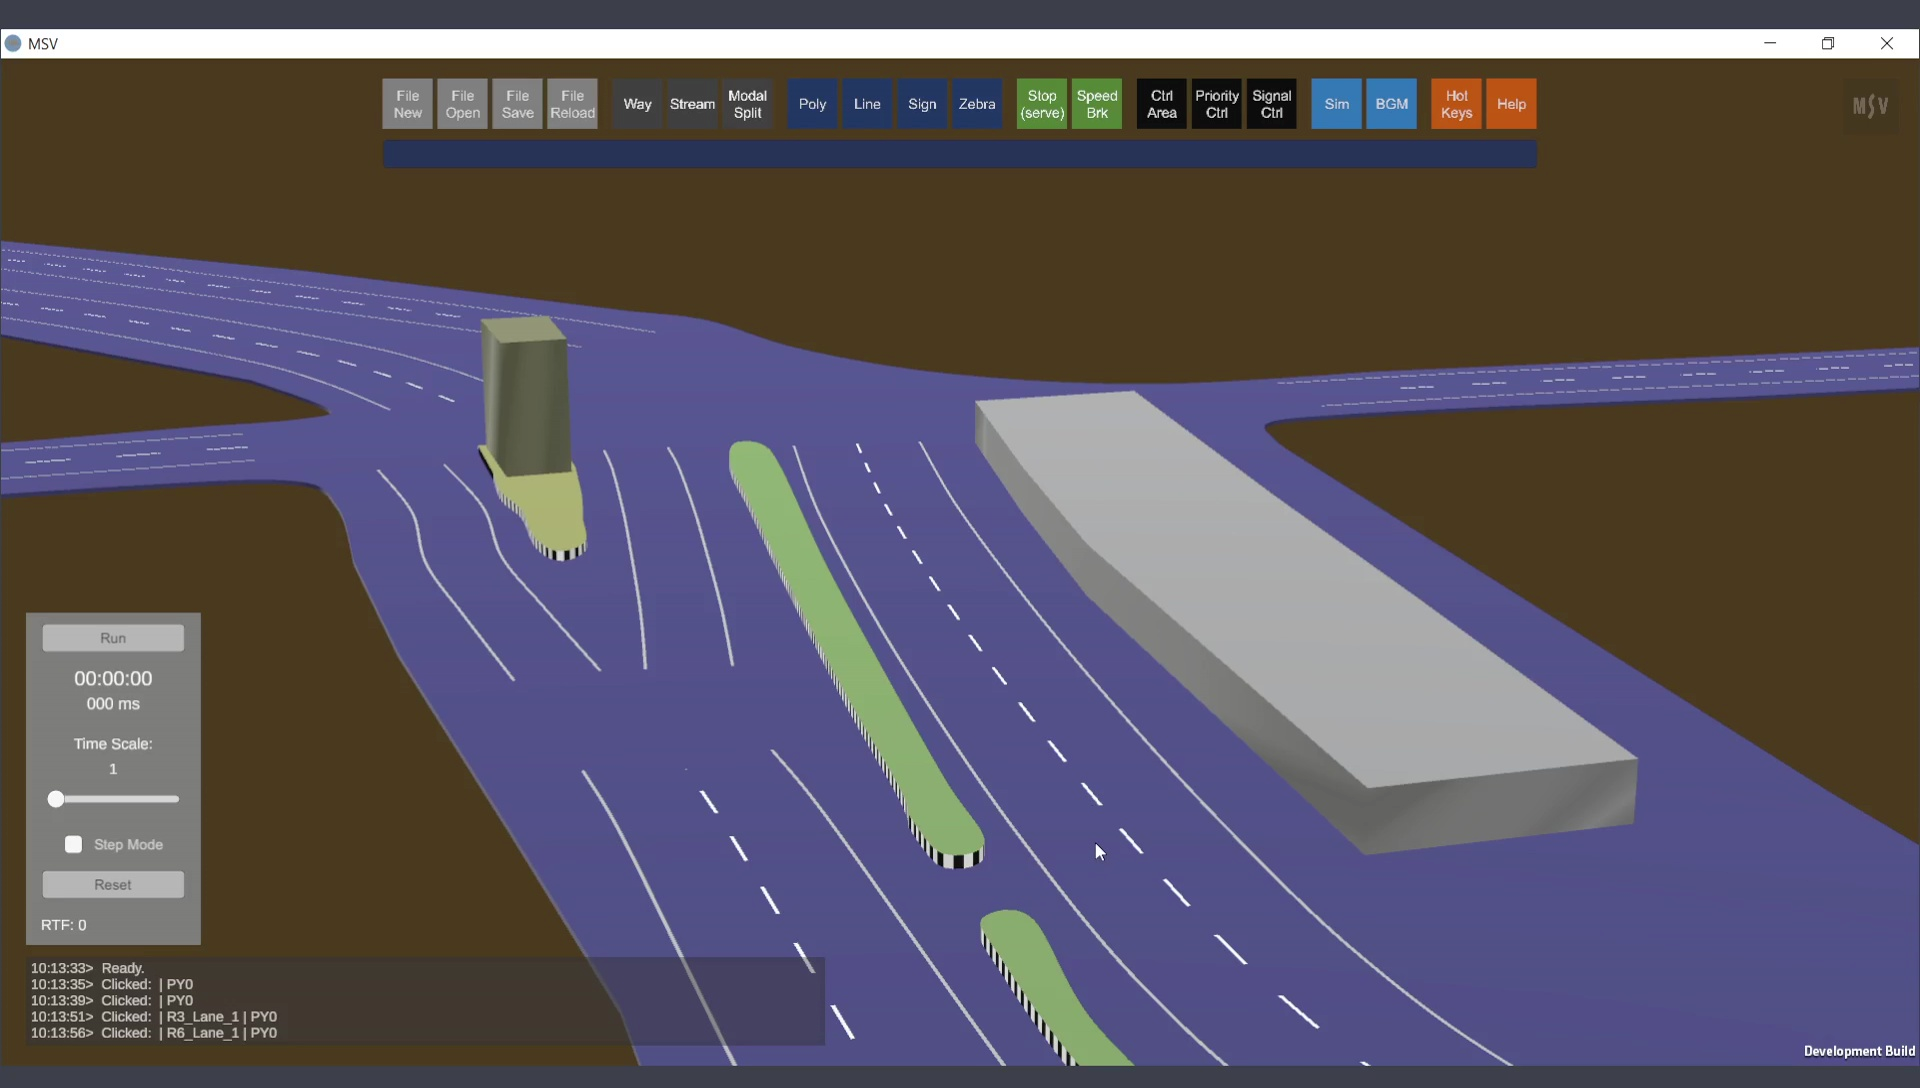The height and width of the screenshot is (1088, 1920).
Task: Open a file with File Open
Action: pyautogui.click(x=462, y=104)
